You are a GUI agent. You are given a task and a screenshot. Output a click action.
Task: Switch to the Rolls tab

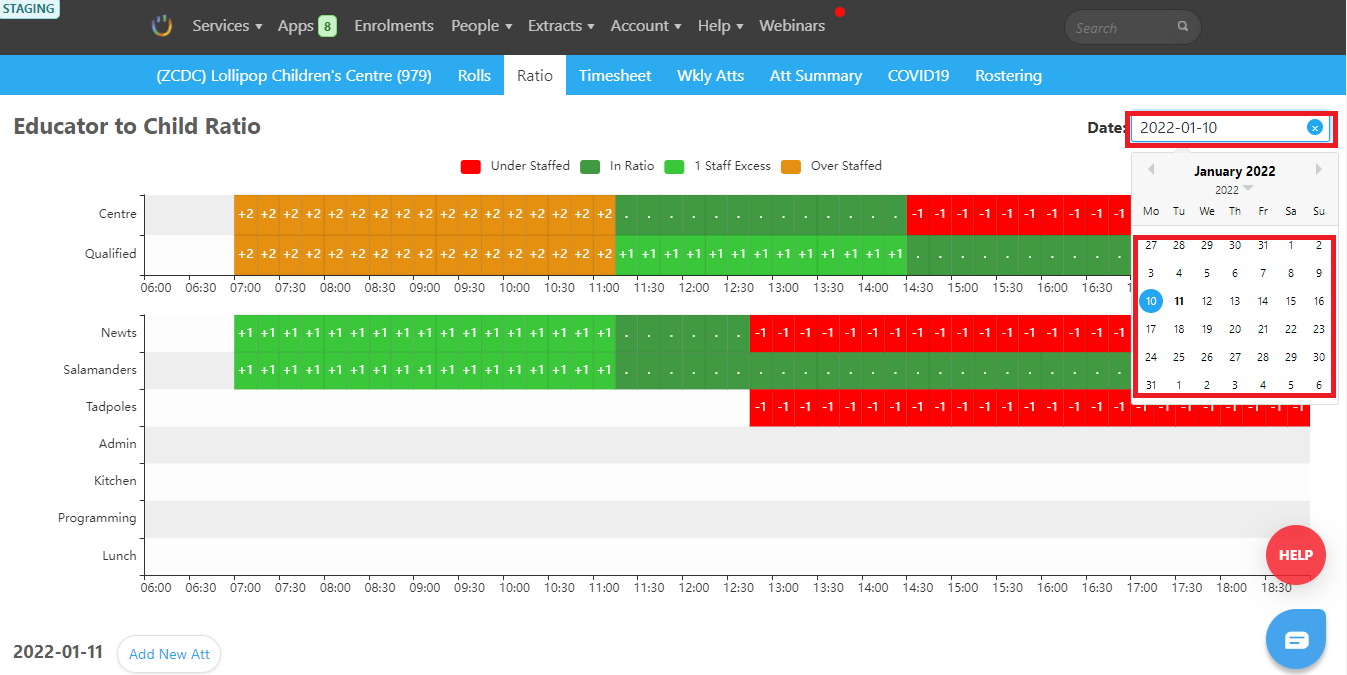[474, 75]
